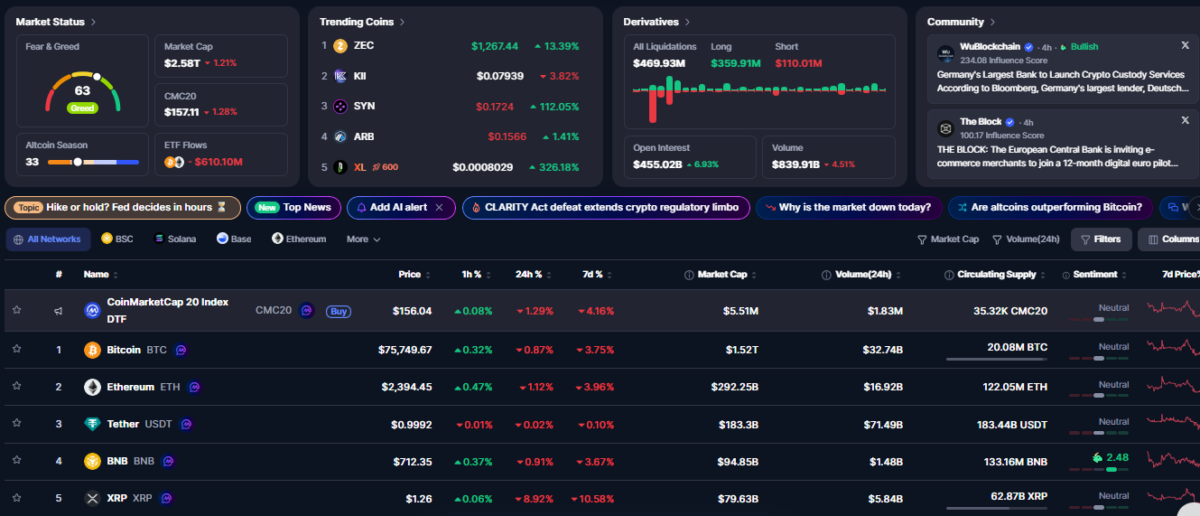This screenshot has height=516, width=1200.
Task: Expand the Trending Coins section
Action: click(x=363, y=21)
